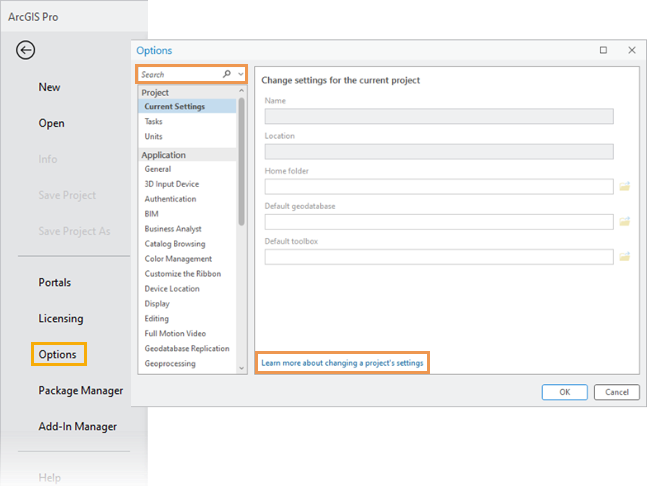Confirm with the OK button
647x486 pixels.
pyautogui.click(x=564, y=392)
